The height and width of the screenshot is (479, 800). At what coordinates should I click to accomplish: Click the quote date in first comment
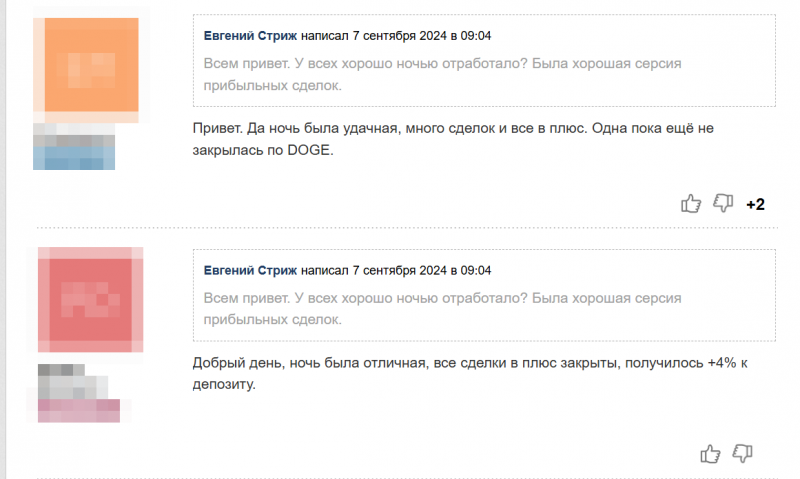pos(422,36)
